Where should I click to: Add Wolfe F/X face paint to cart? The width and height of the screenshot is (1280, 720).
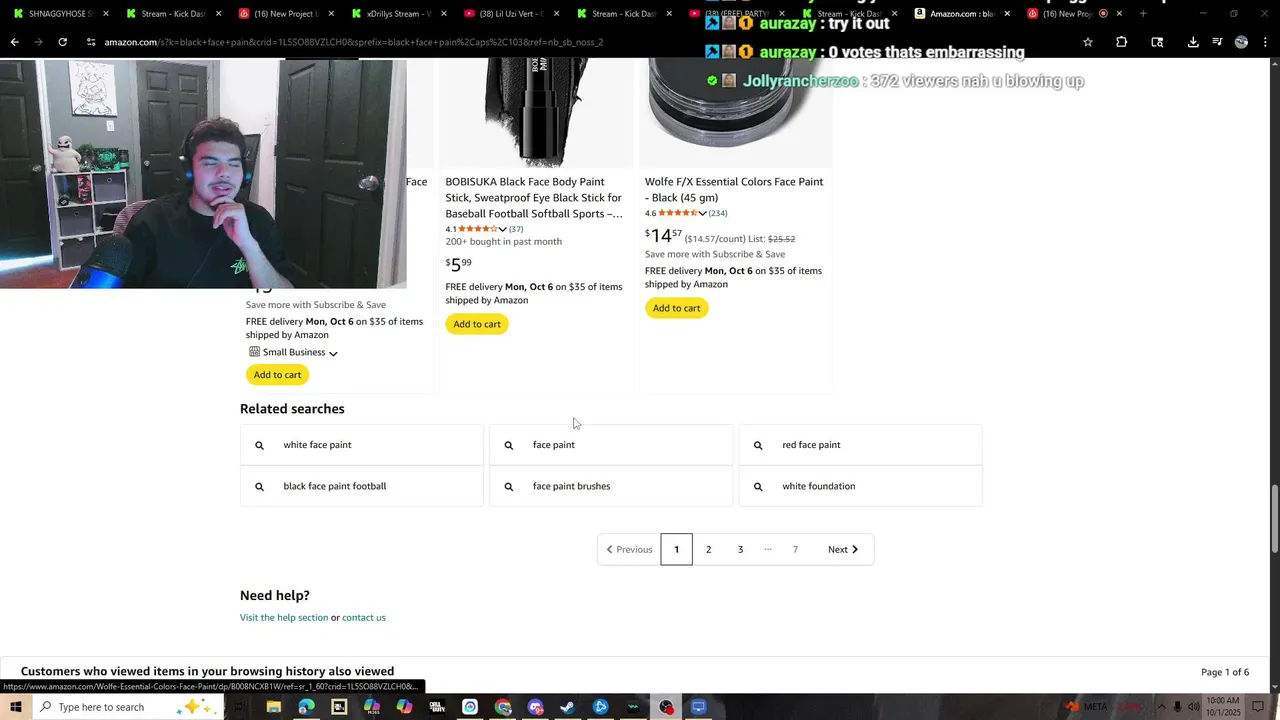pyautogui.click(x=677, y=308)
